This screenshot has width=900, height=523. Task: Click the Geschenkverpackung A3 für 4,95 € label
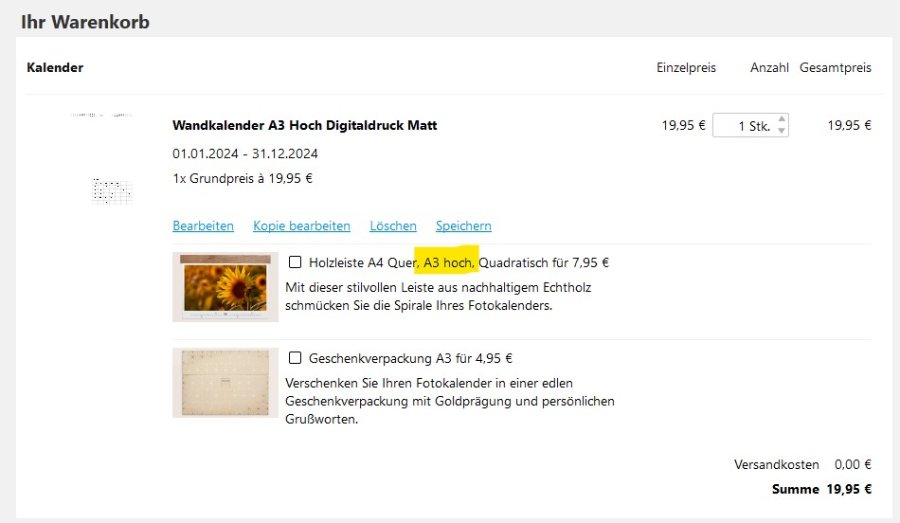410,358
